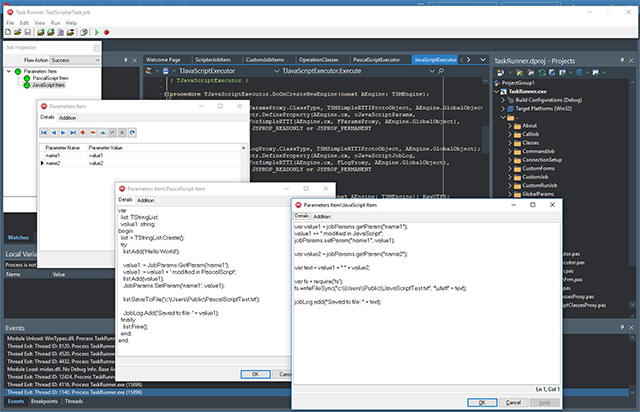Post the edit with the navigator checkmark icon

click(x=112, y=133)
